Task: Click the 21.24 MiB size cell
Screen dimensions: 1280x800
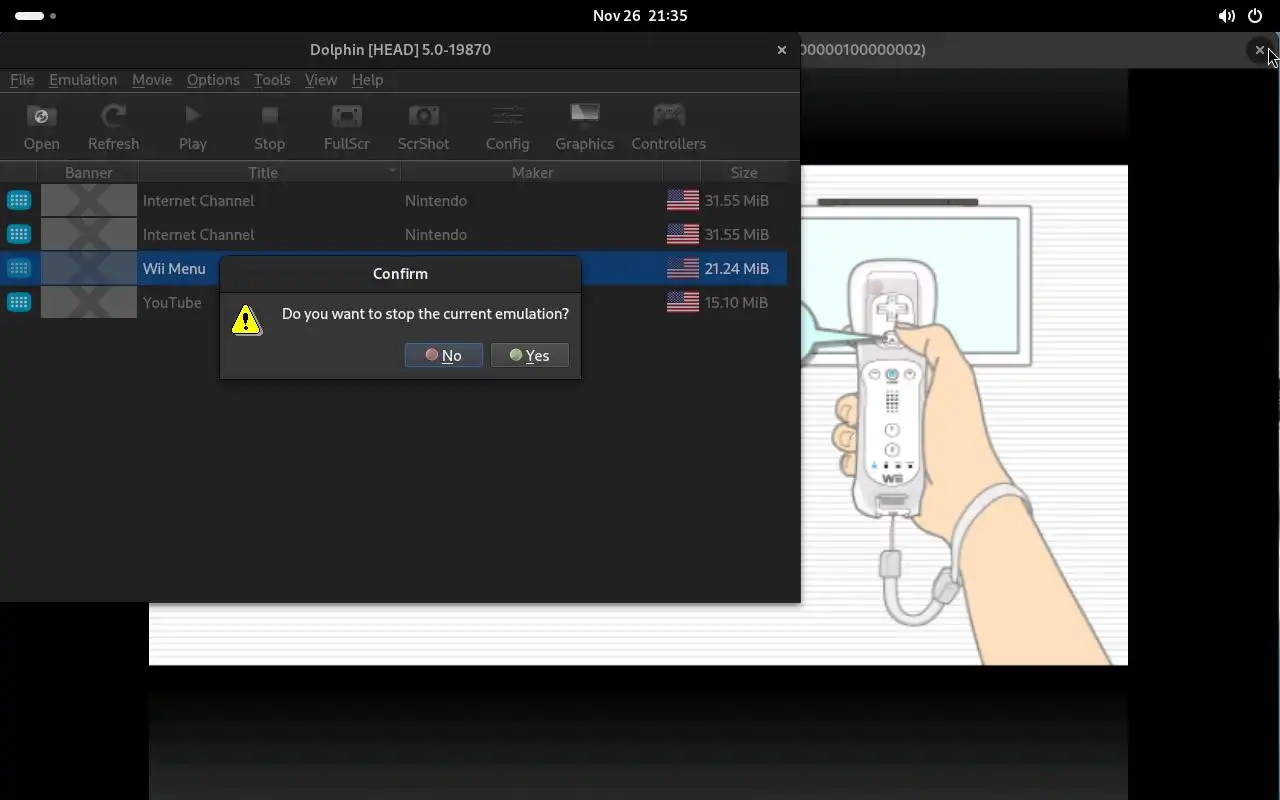Action: pyautogui.click(x=736, y=268)
